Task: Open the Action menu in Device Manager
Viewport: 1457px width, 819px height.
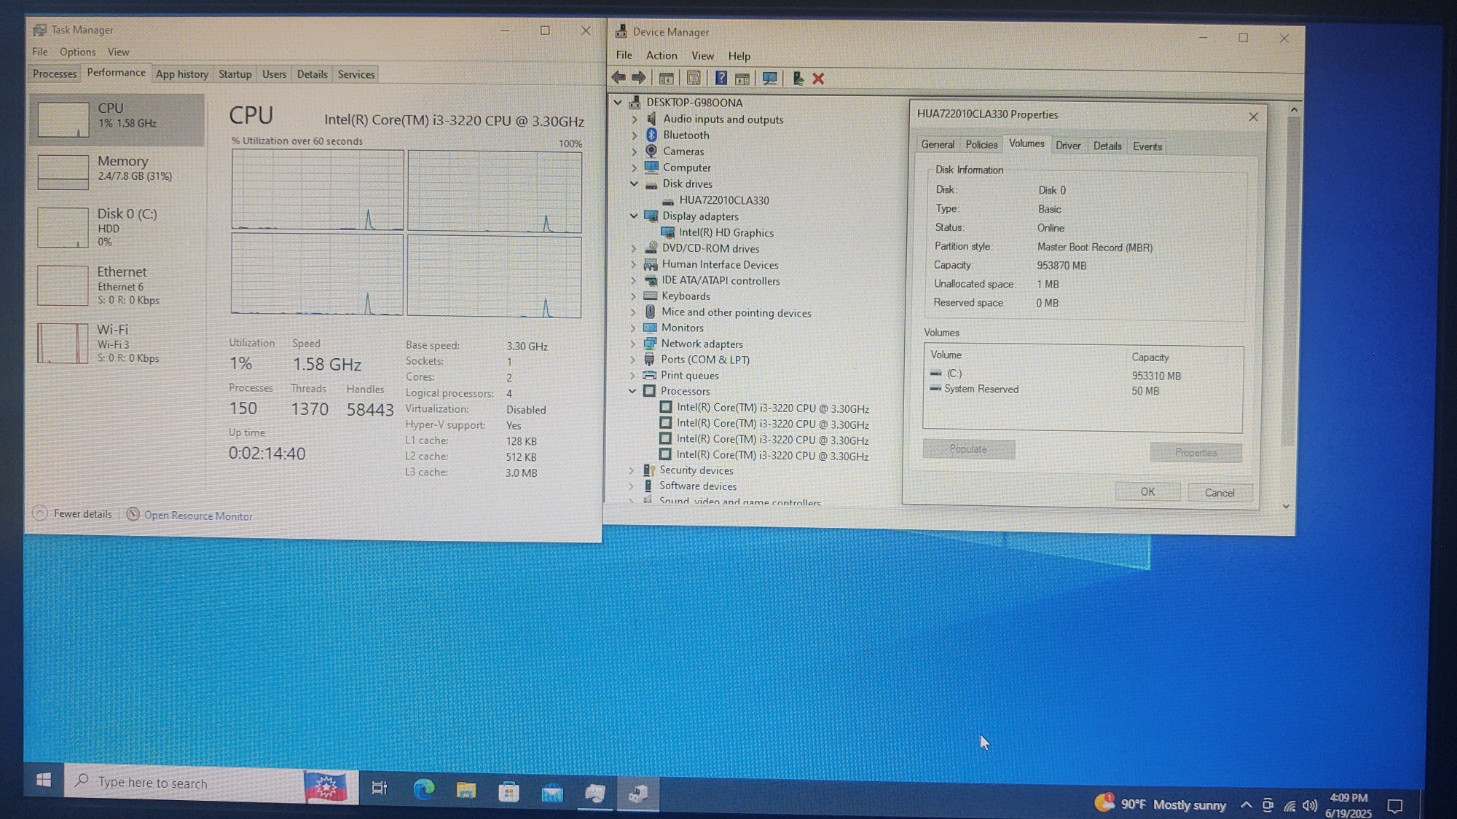Action: coord(661,56)
